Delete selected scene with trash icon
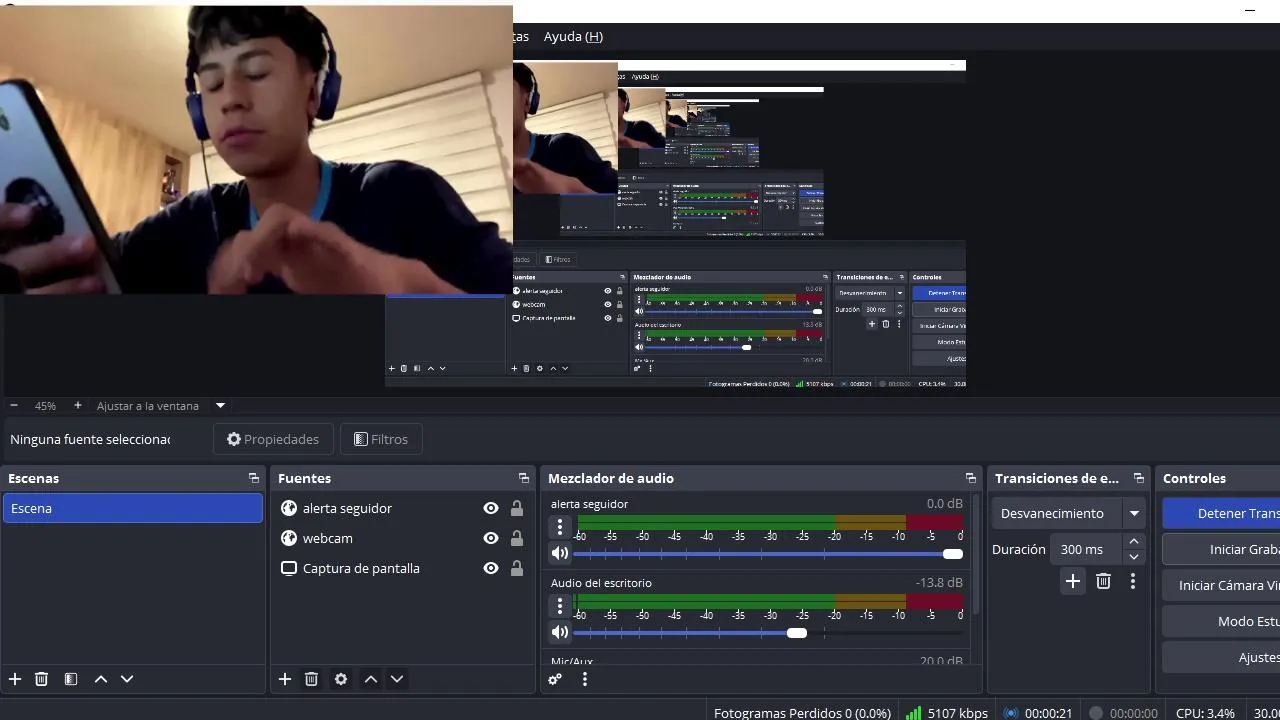1280x720 pixels. (41, 679)
